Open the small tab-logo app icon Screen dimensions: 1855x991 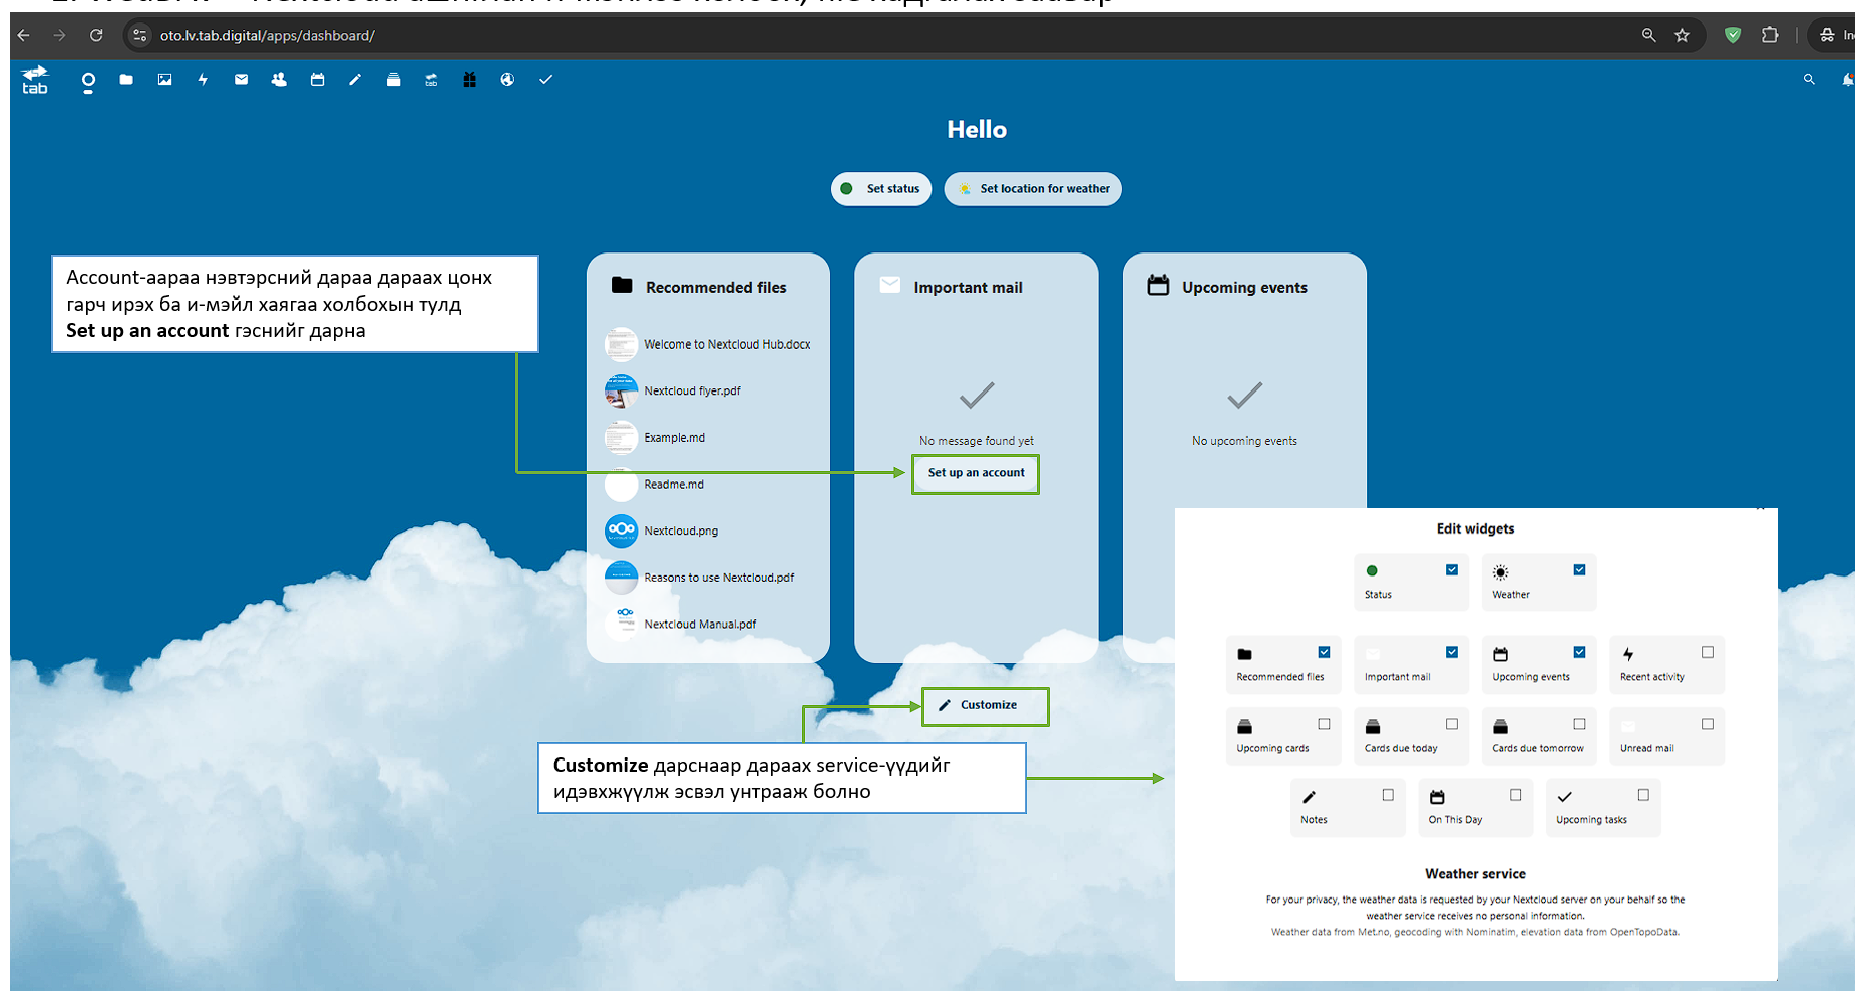[431, 80]
